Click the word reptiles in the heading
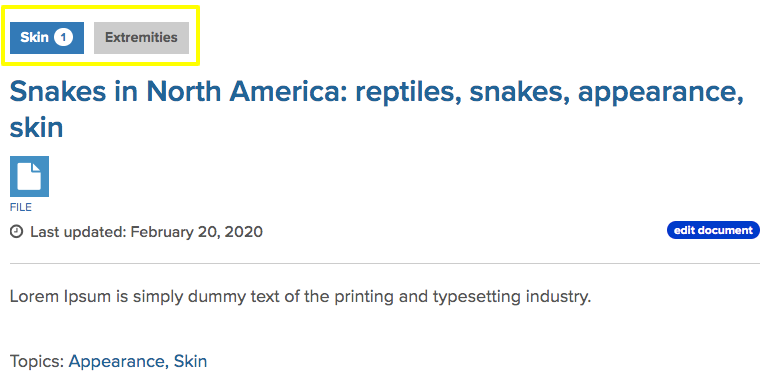This screenshot has width=776, height=386. [x=408, y=92]
